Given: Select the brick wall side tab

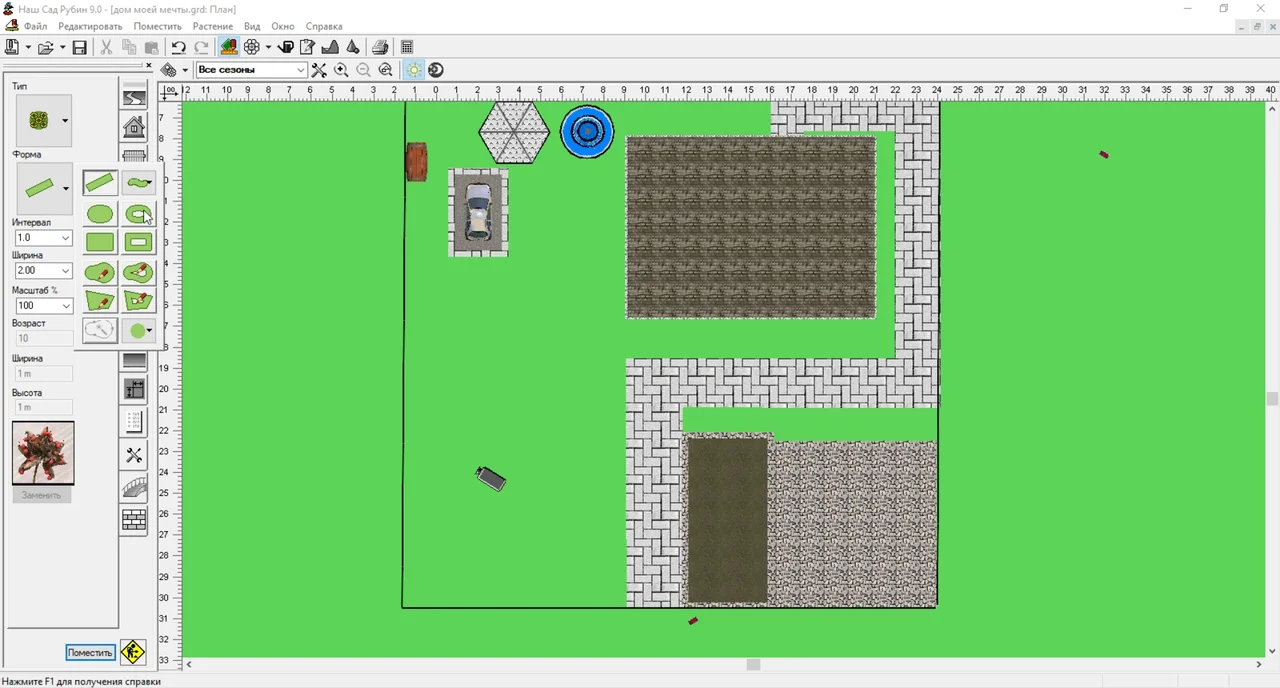Looking at the screenshot, I should tap(134, 520).
